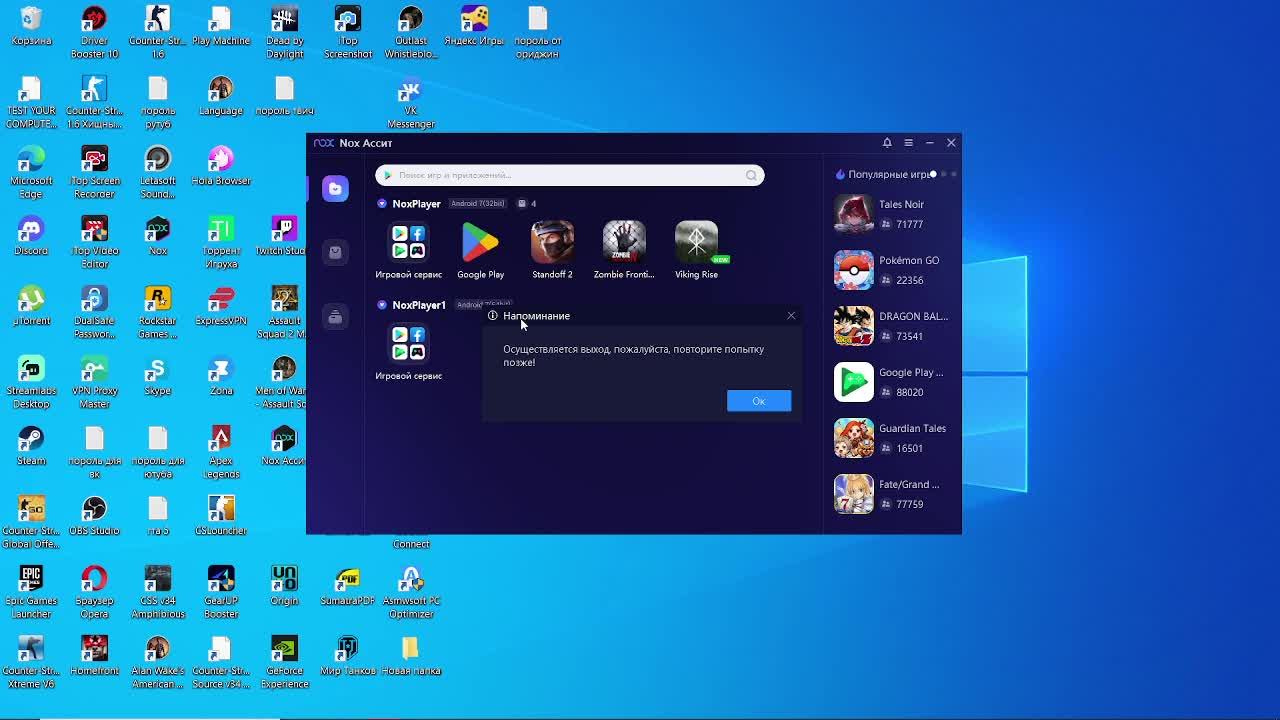
Task: Select µTorrent desktop shortcut
Action: click(x=31, y=307)
